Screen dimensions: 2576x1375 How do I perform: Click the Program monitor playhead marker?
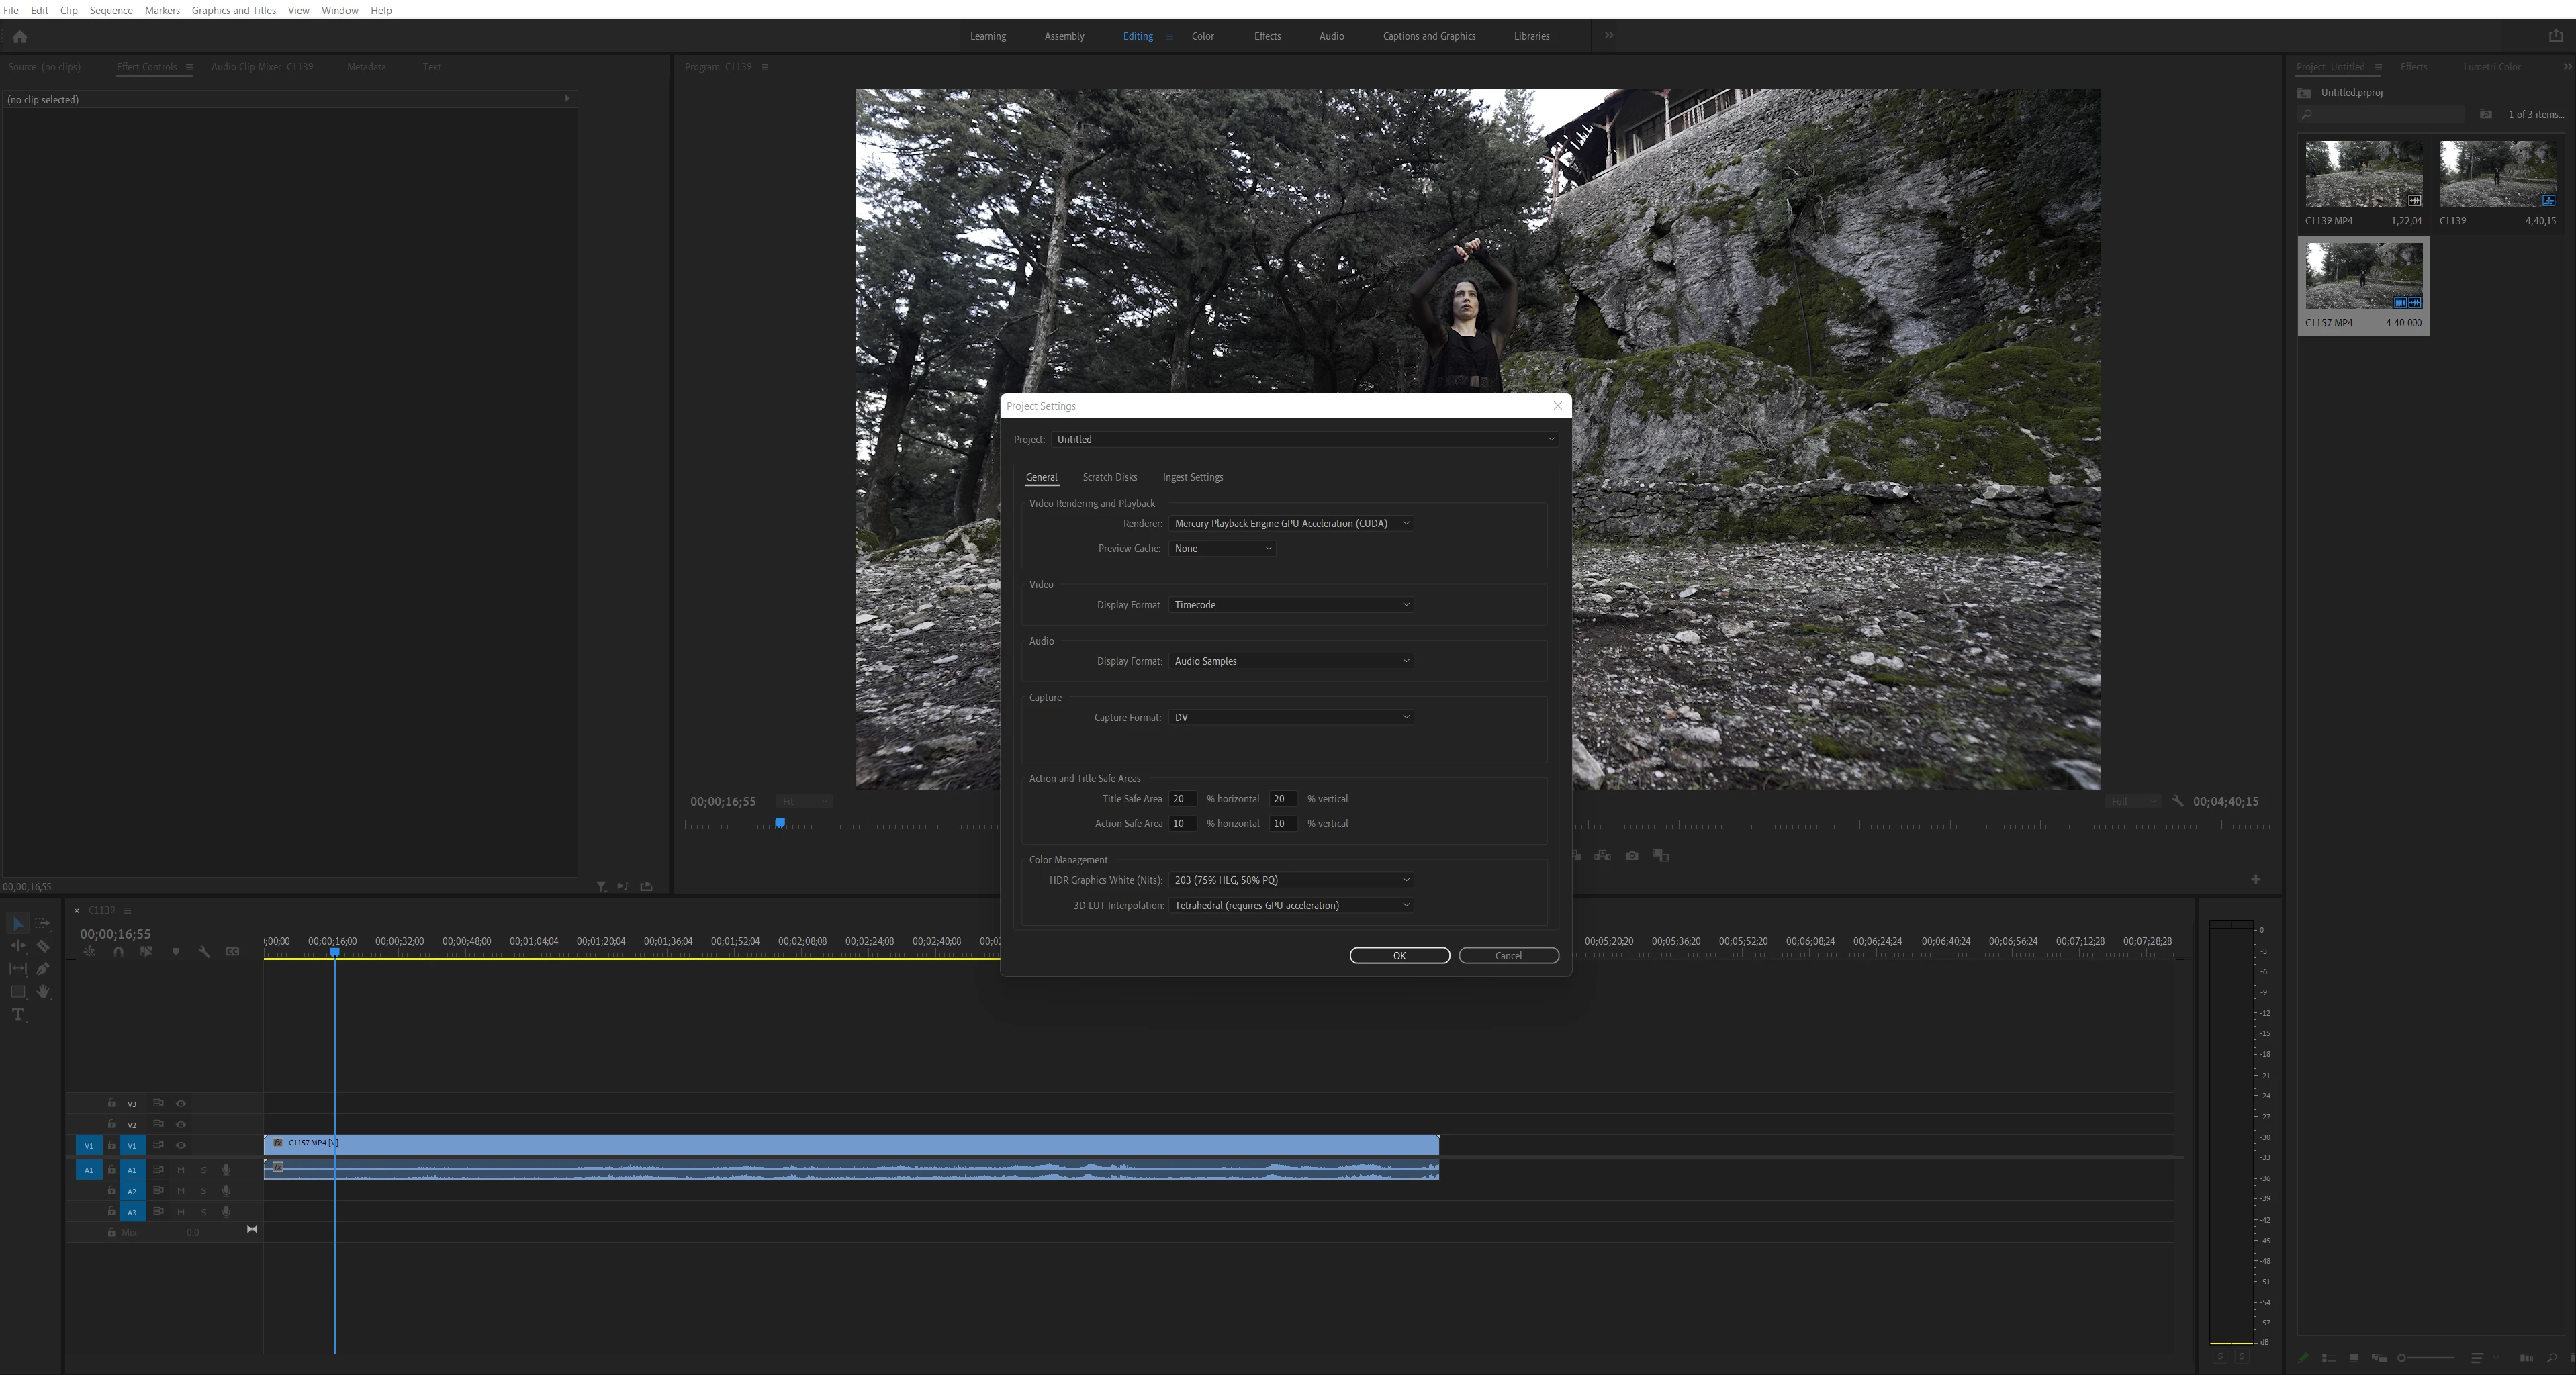(x=780, y=823)
